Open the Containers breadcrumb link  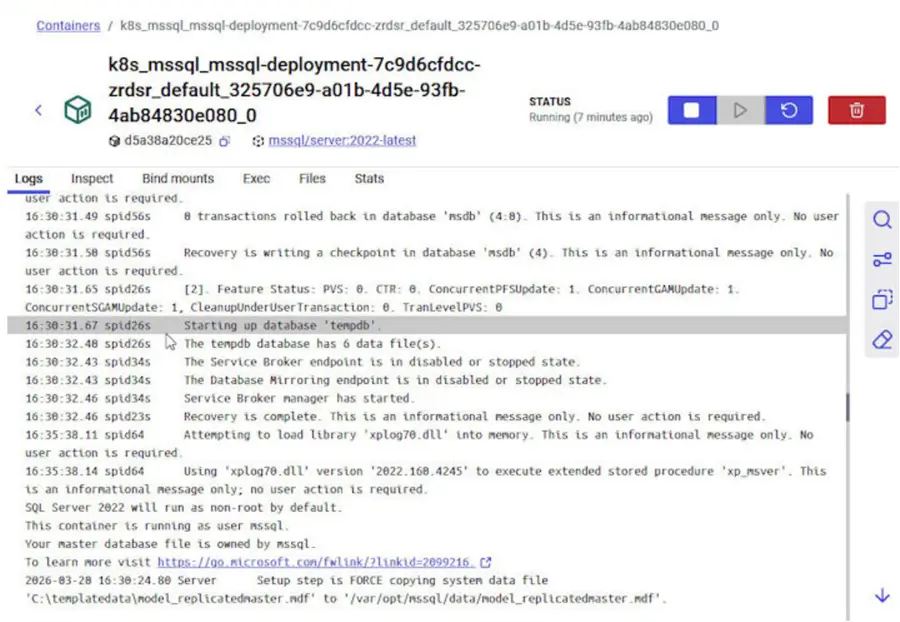point(68,26)
